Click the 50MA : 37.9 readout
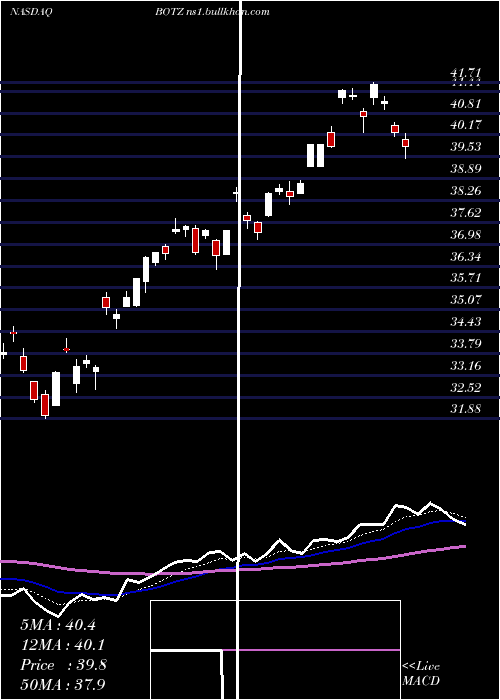Screen dimensions: 500x700 click(x=63, y=684)
